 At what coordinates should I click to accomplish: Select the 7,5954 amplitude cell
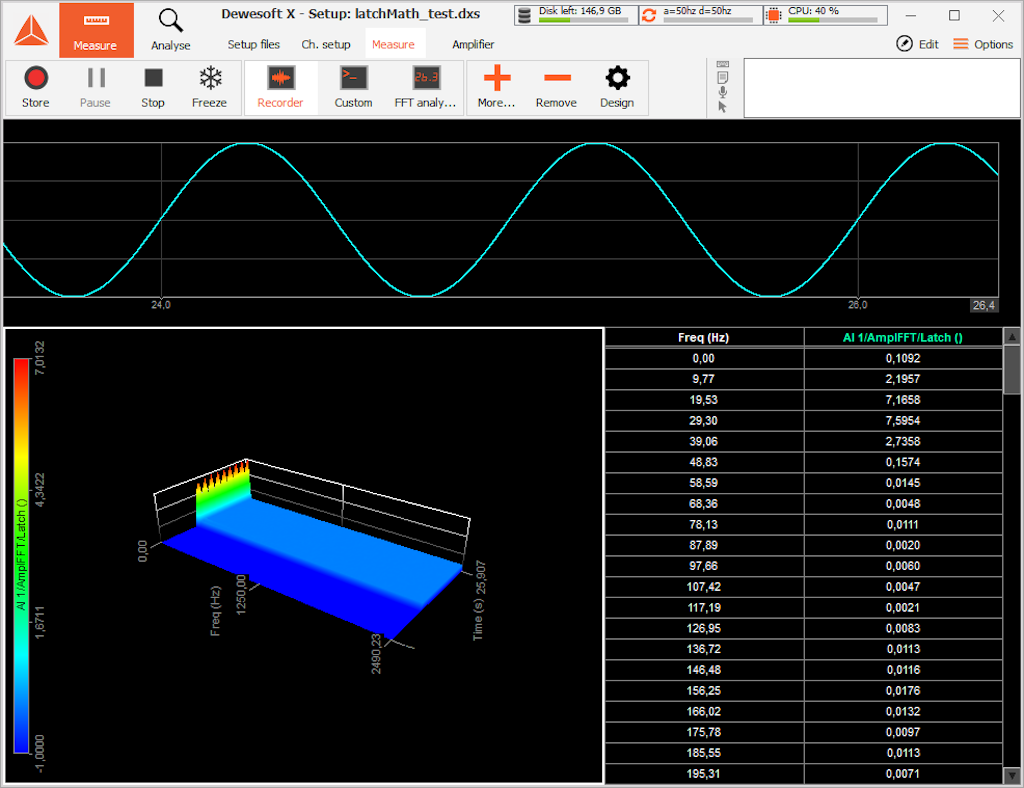(903, 421)
